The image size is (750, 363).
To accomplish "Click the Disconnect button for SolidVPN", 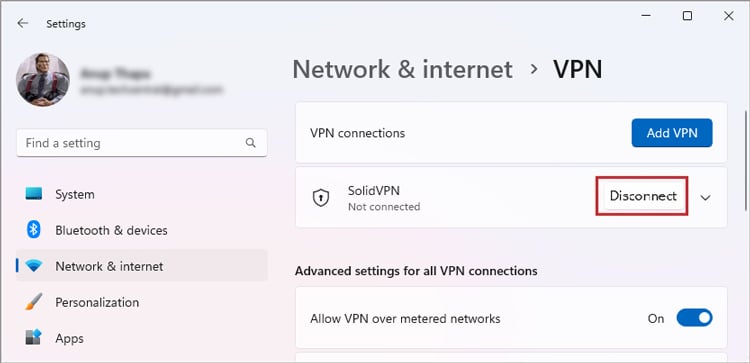I will 642,196.
